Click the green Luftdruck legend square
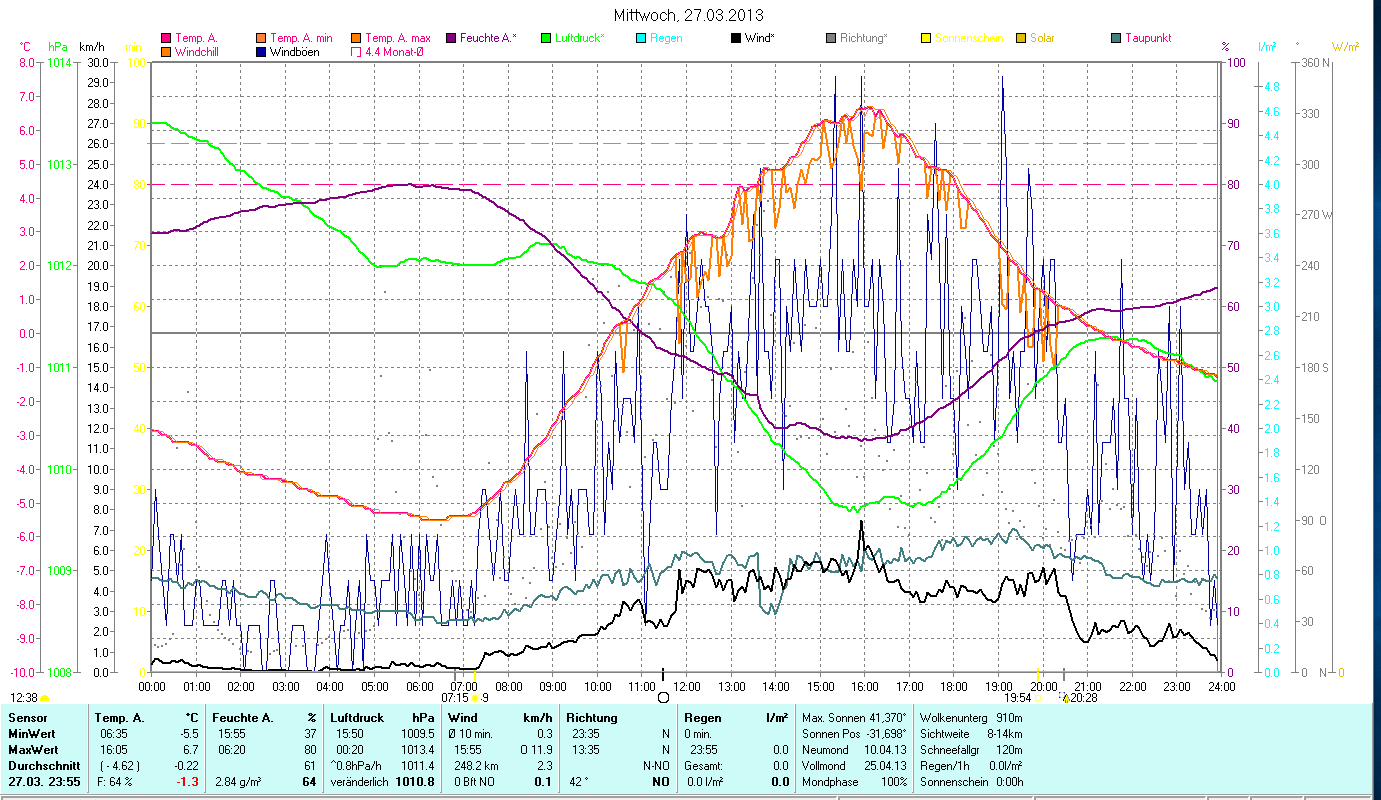This screenshot has height=800, width=1381. (546, 39)
